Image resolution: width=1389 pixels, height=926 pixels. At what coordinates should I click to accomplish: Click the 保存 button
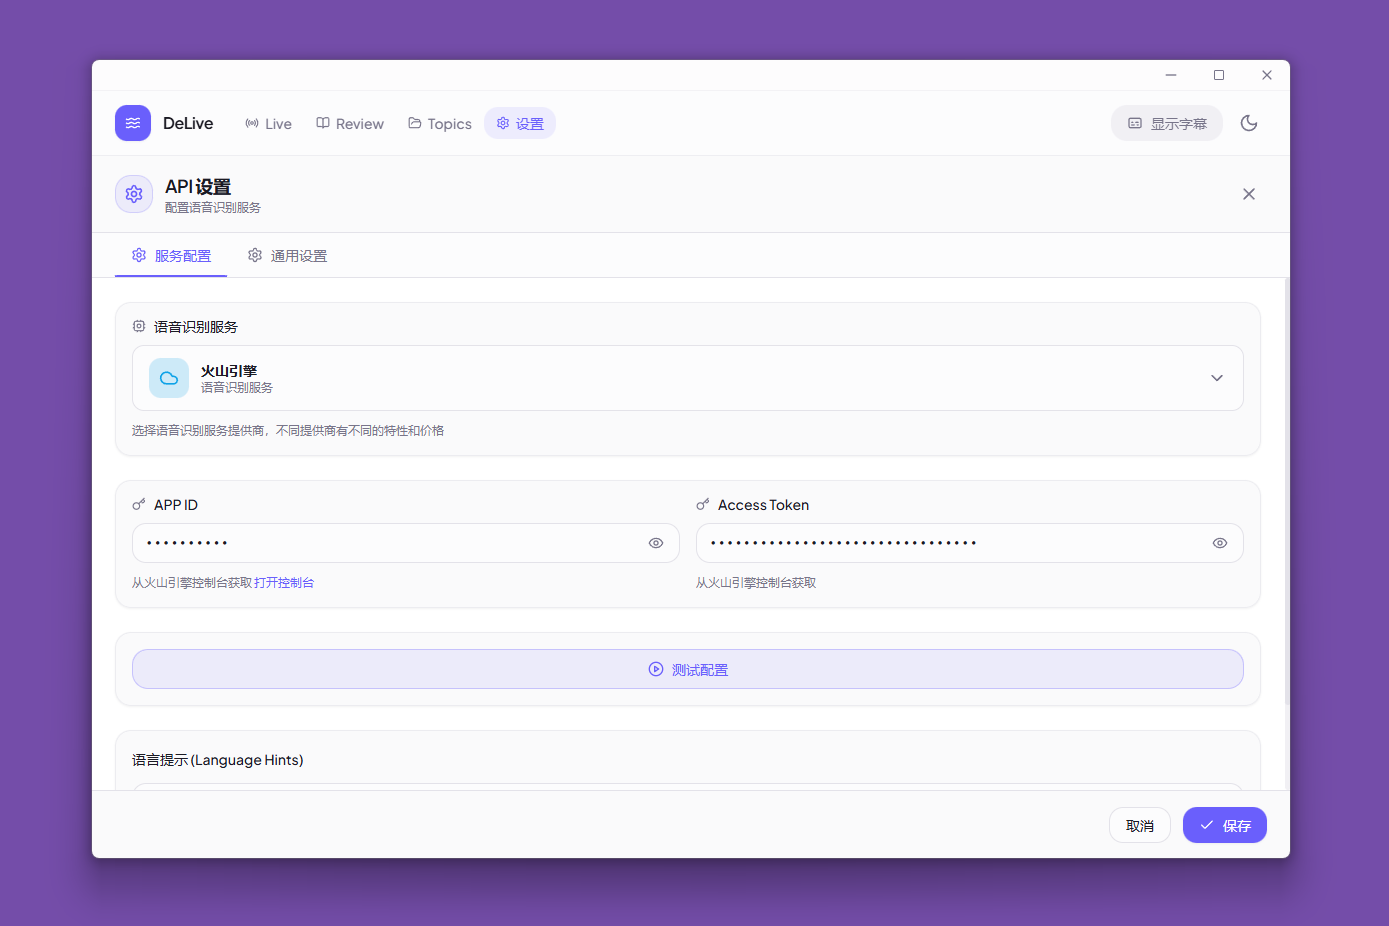(x=1225, y=825)
